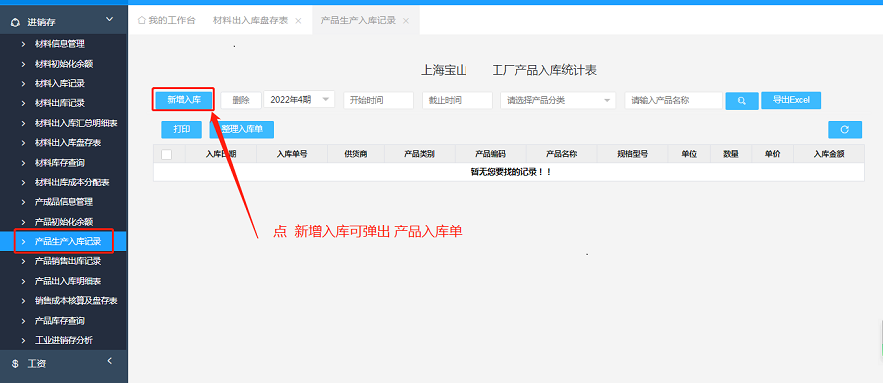Image resolution: width=883 pixels, height=383 pixels.
Task: Click the 单价 column header
Action: pyautogui.click(x=772, y=154)
